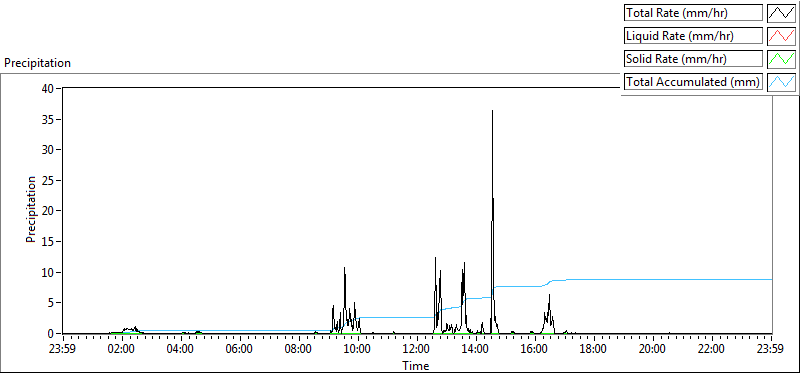Click the 12:00 x-axis time label
Image resolution: width=800 pixels, height=373 pixels.
[x=417, y=350]
